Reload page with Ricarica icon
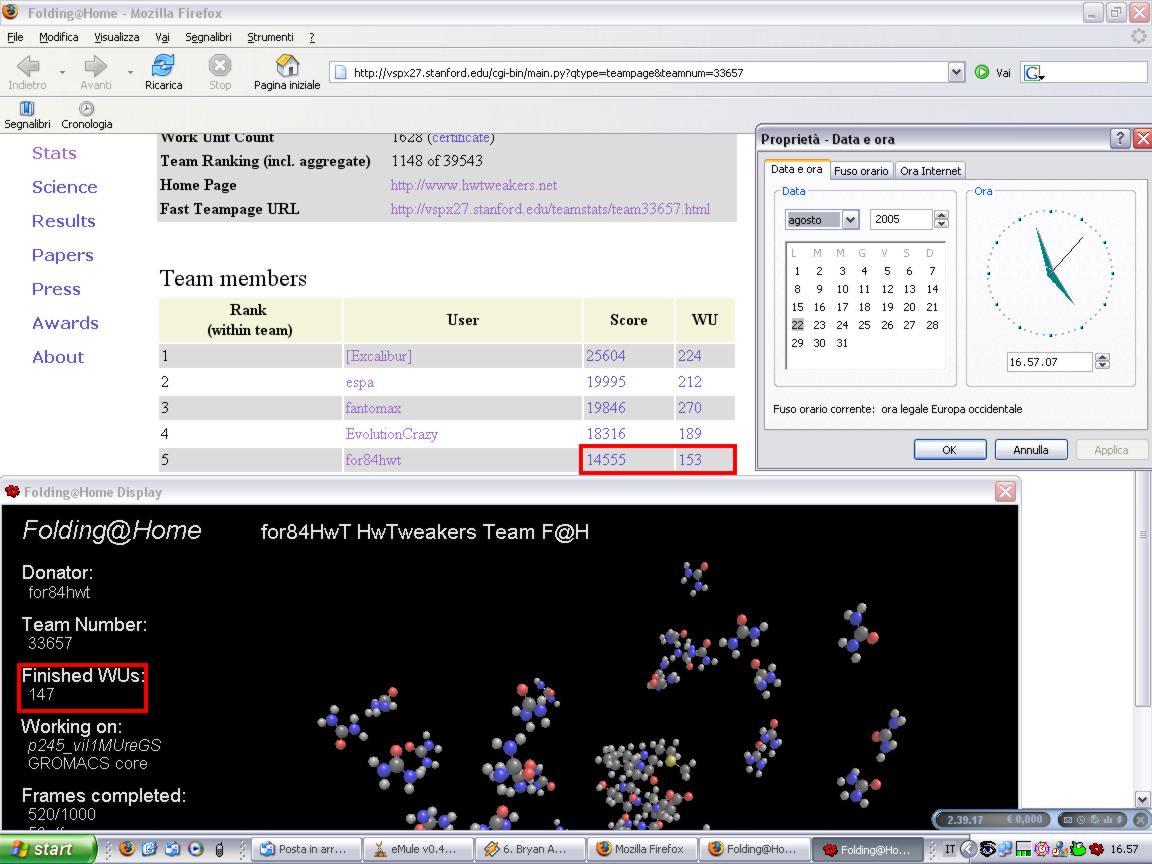Screen dimensions: 1152x864 [x=163, y=65]
